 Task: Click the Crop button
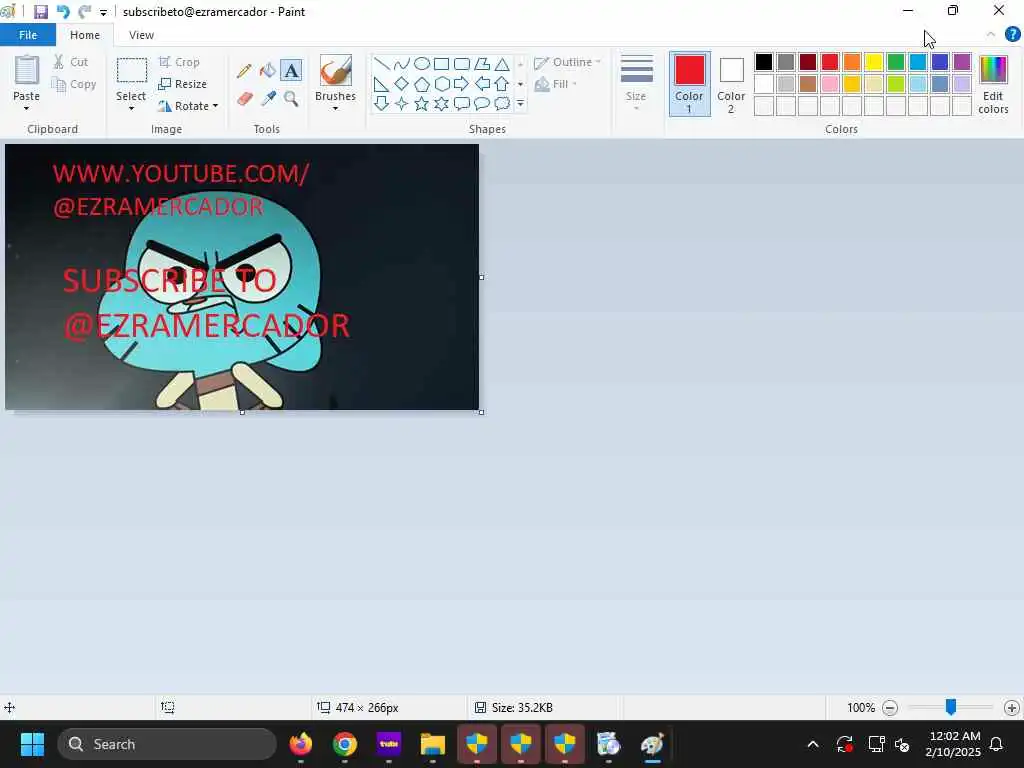pos(179,62)
